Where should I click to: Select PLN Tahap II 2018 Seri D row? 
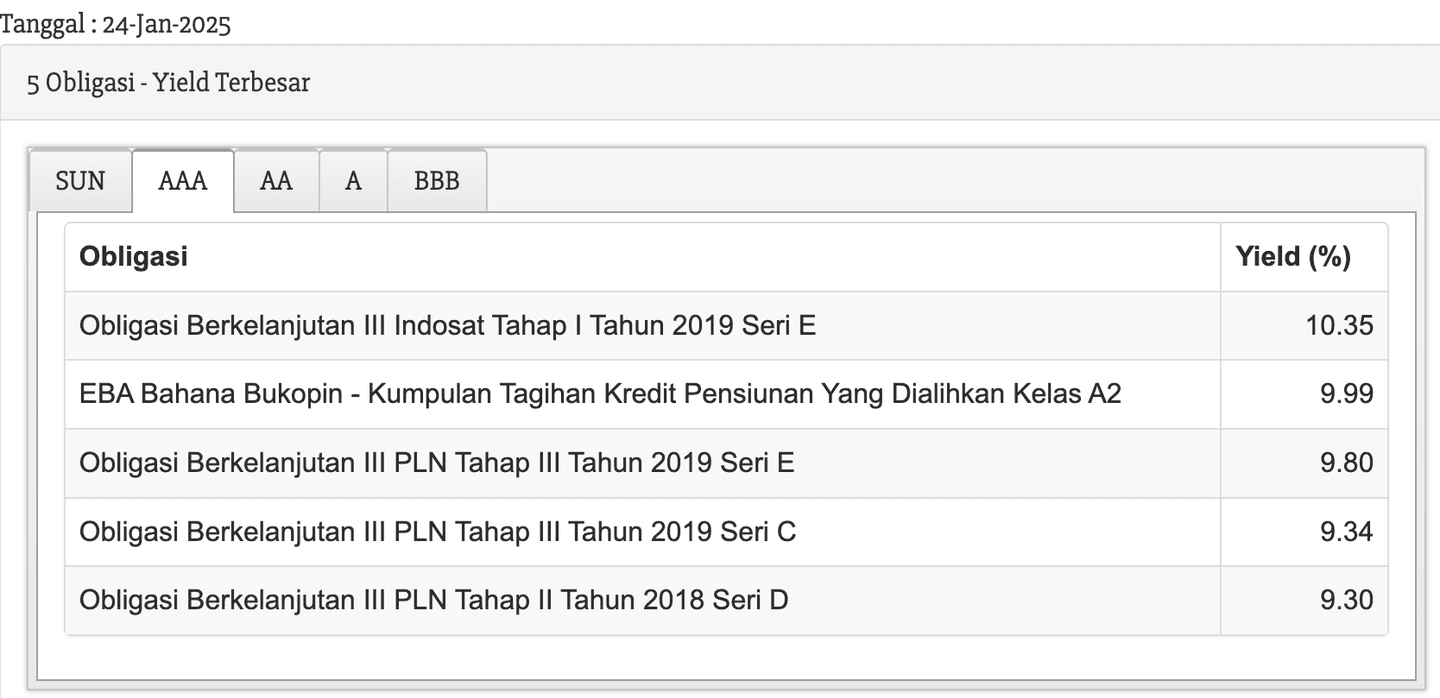[433, 600]
